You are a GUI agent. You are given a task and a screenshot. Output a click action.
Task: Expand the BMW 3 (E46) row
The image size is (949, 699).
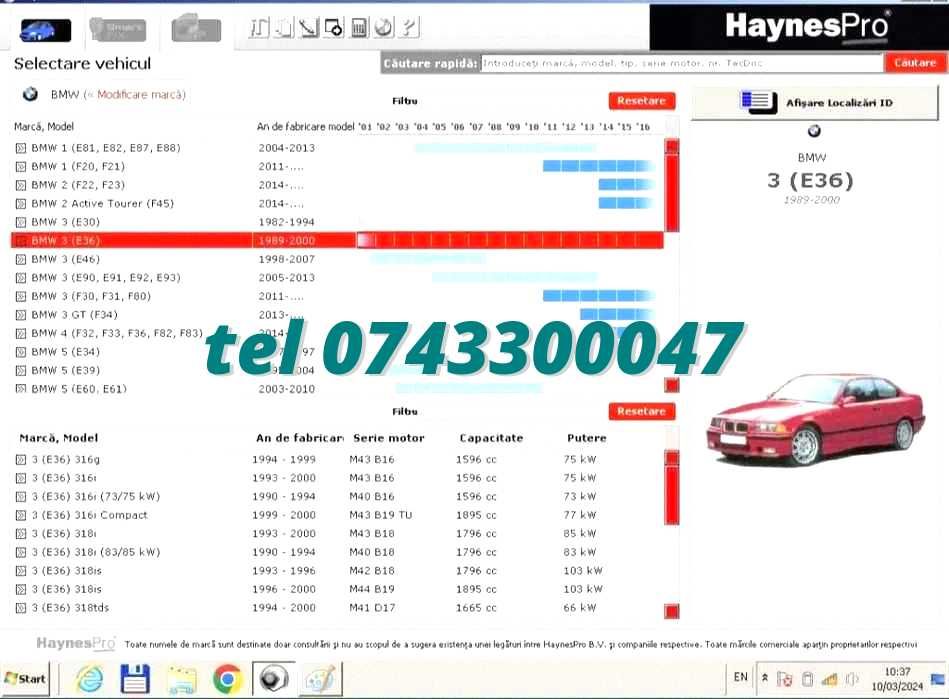[21, 260]
